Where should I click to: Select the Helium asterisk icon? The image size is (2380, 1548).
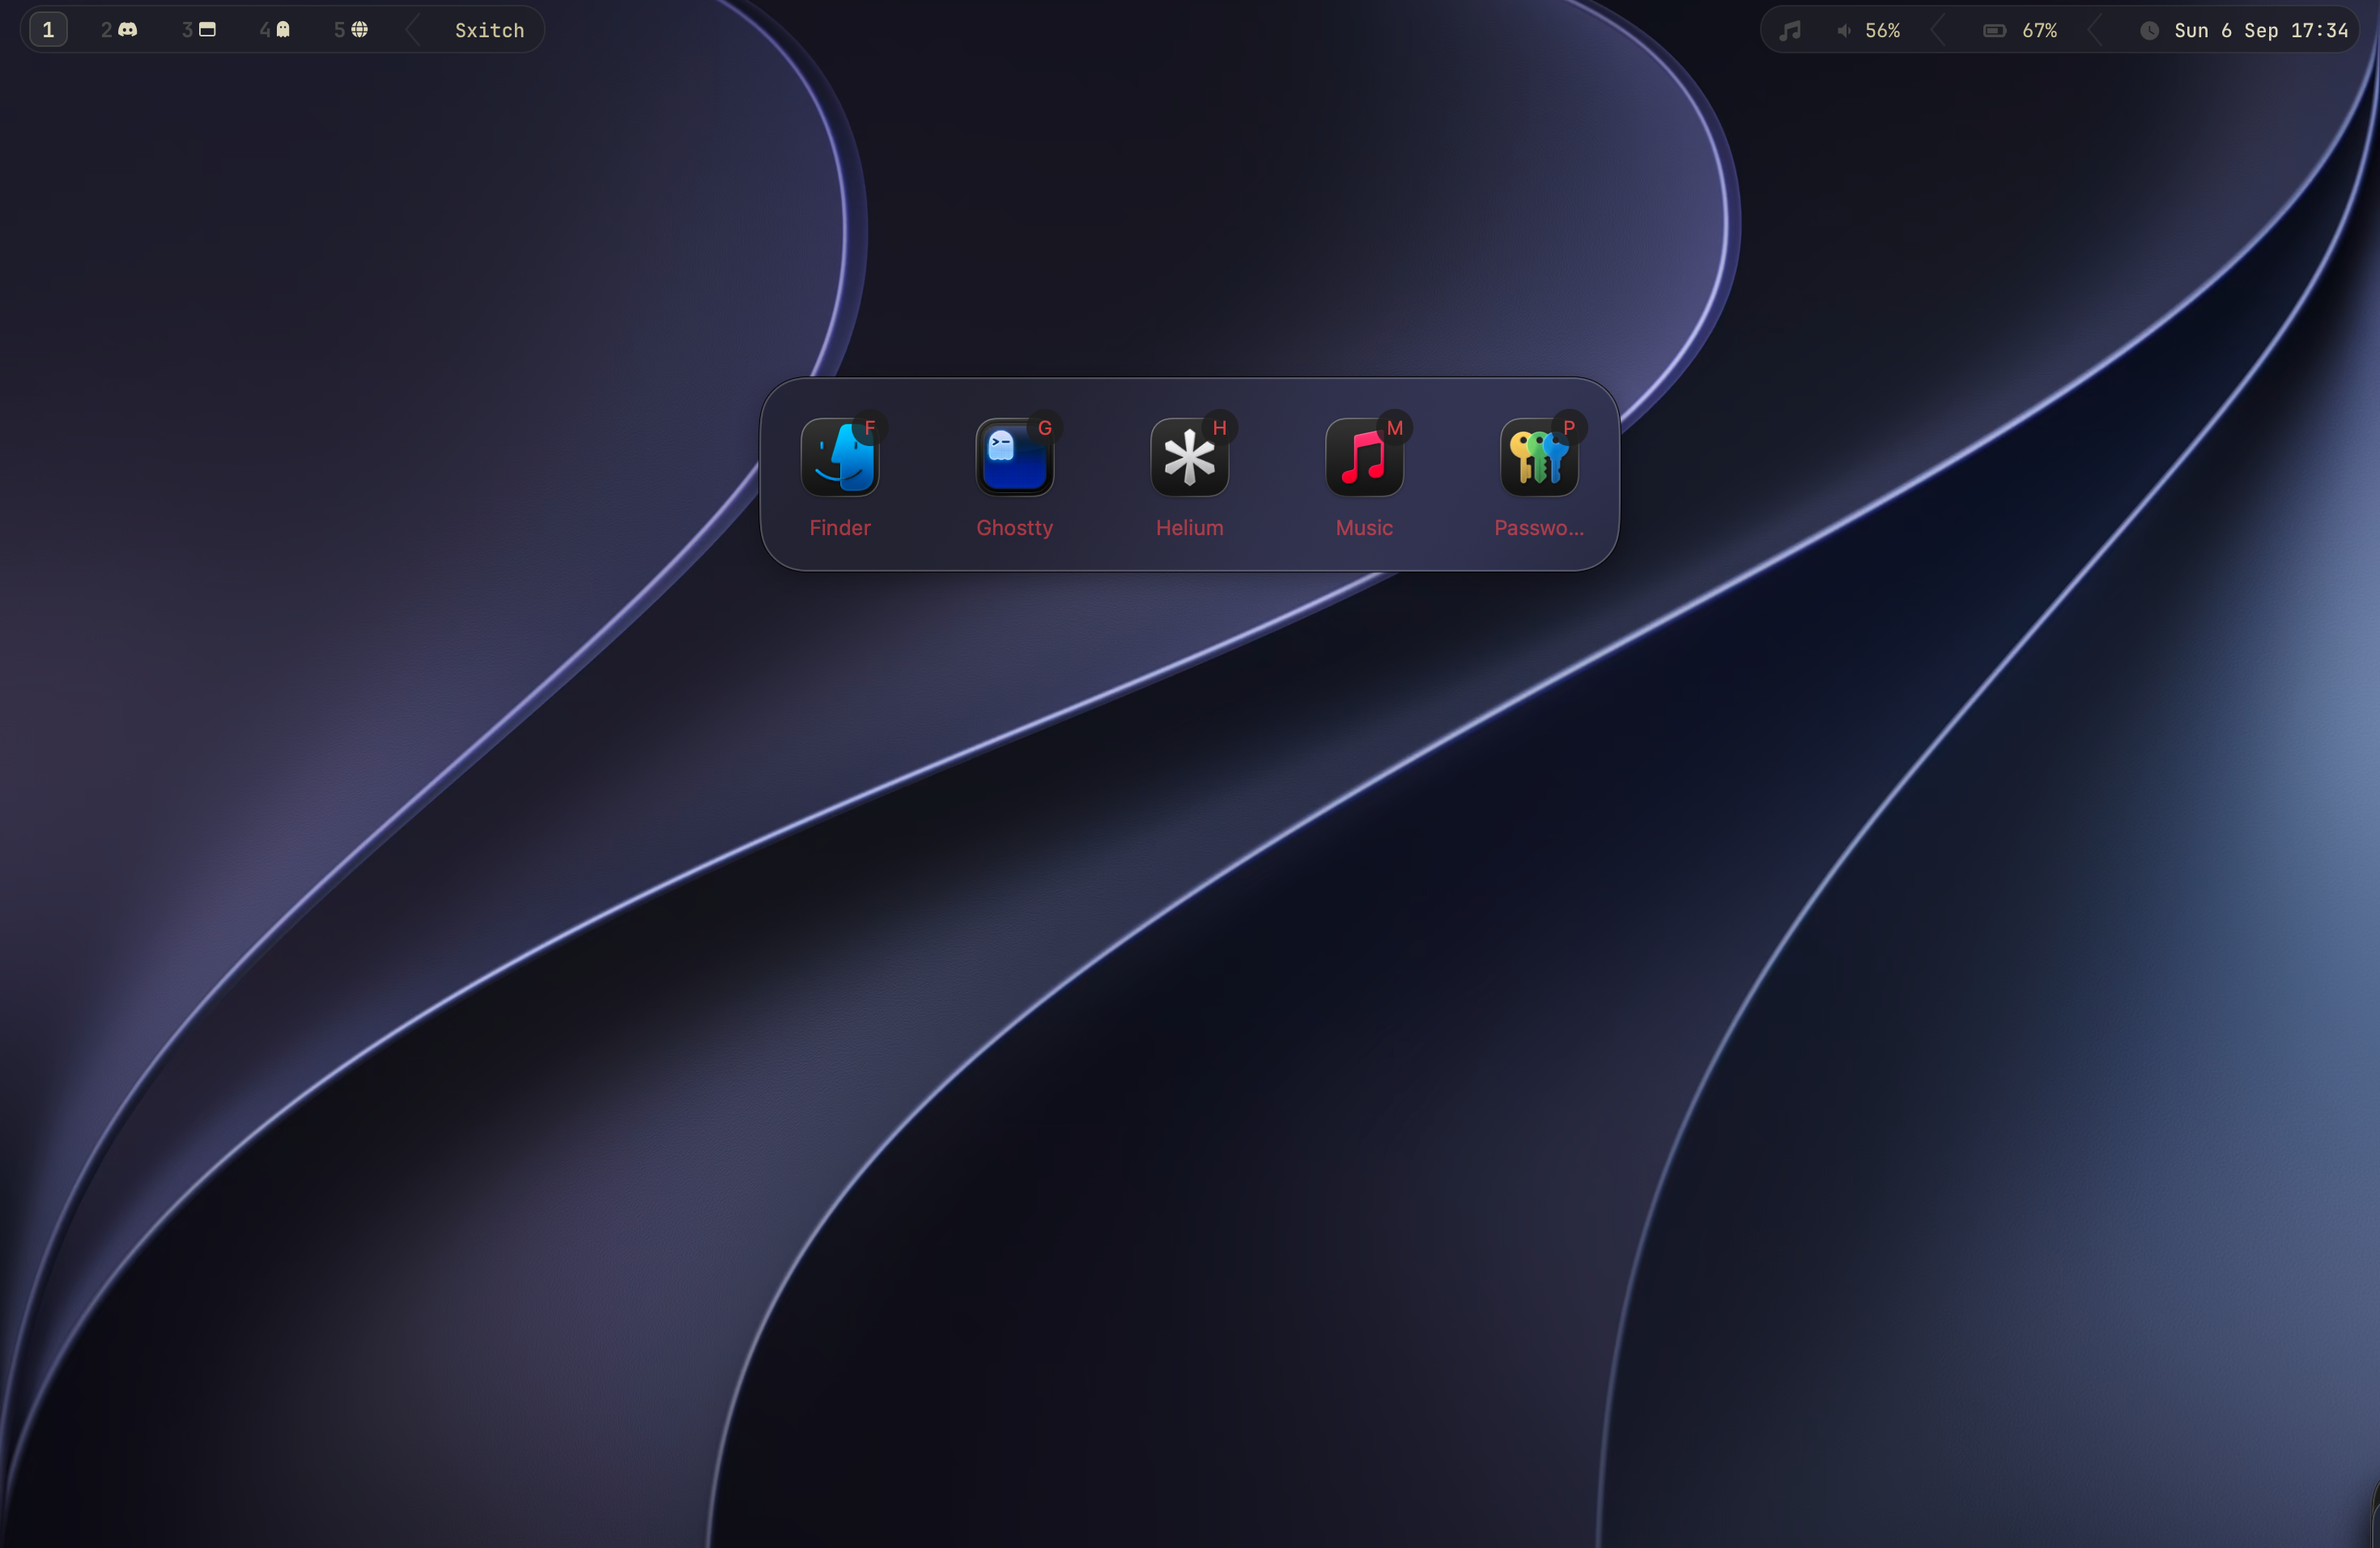1189,458
